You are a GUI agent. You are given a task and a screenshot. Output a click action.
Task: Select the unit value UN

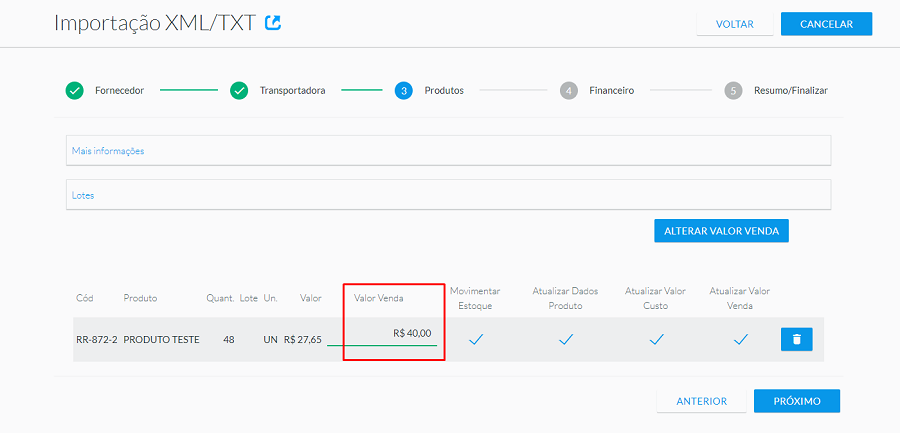[x=270, y=339]
